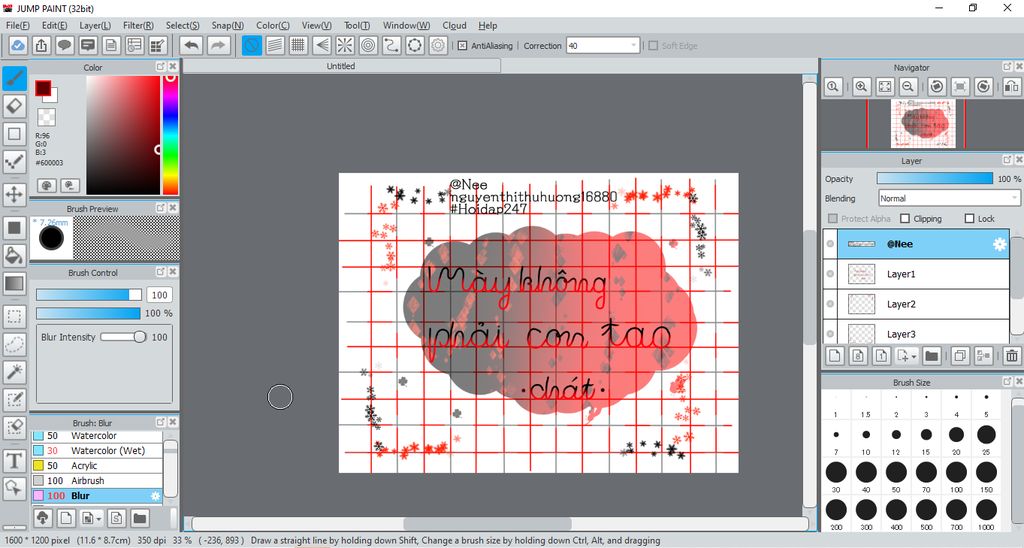Add a new layer folder
Screen dimensions: 1024x548
pyautogui.click(x=931, y=356)
